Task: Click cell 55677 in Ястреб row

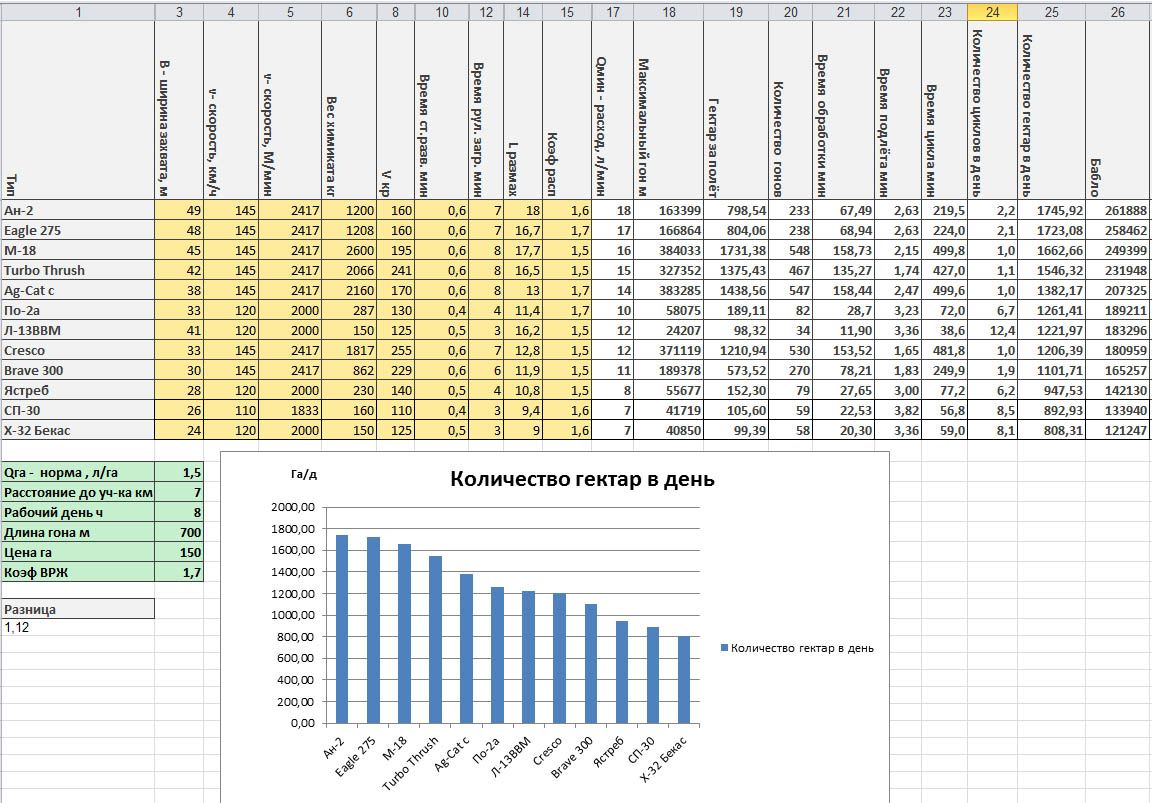Action: pyautogui.click(x=669, y=390)
